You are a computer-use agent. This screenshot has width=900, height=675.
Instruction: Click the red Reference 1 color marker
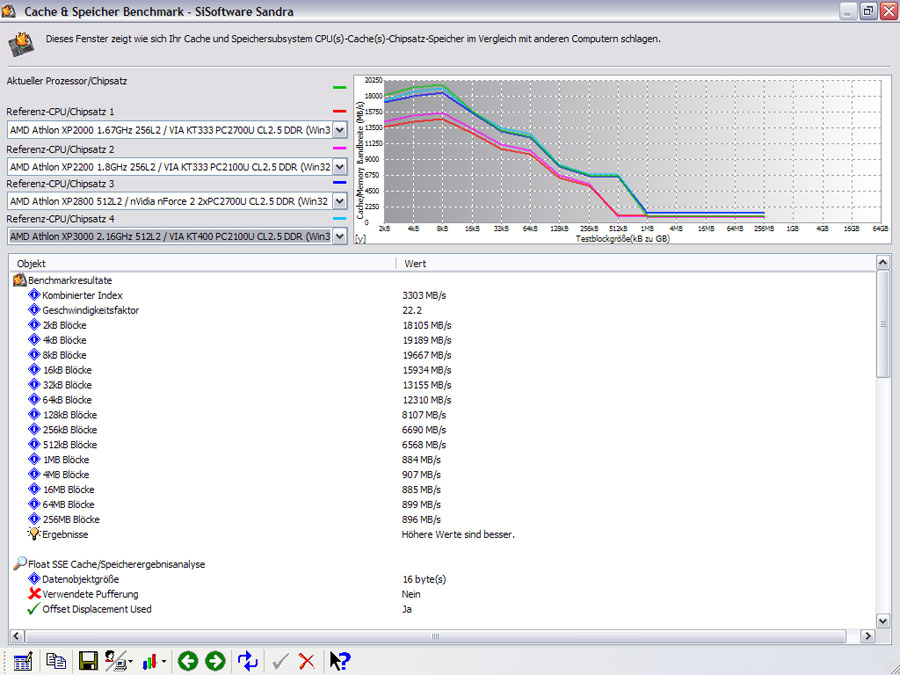tap(339, 111)
